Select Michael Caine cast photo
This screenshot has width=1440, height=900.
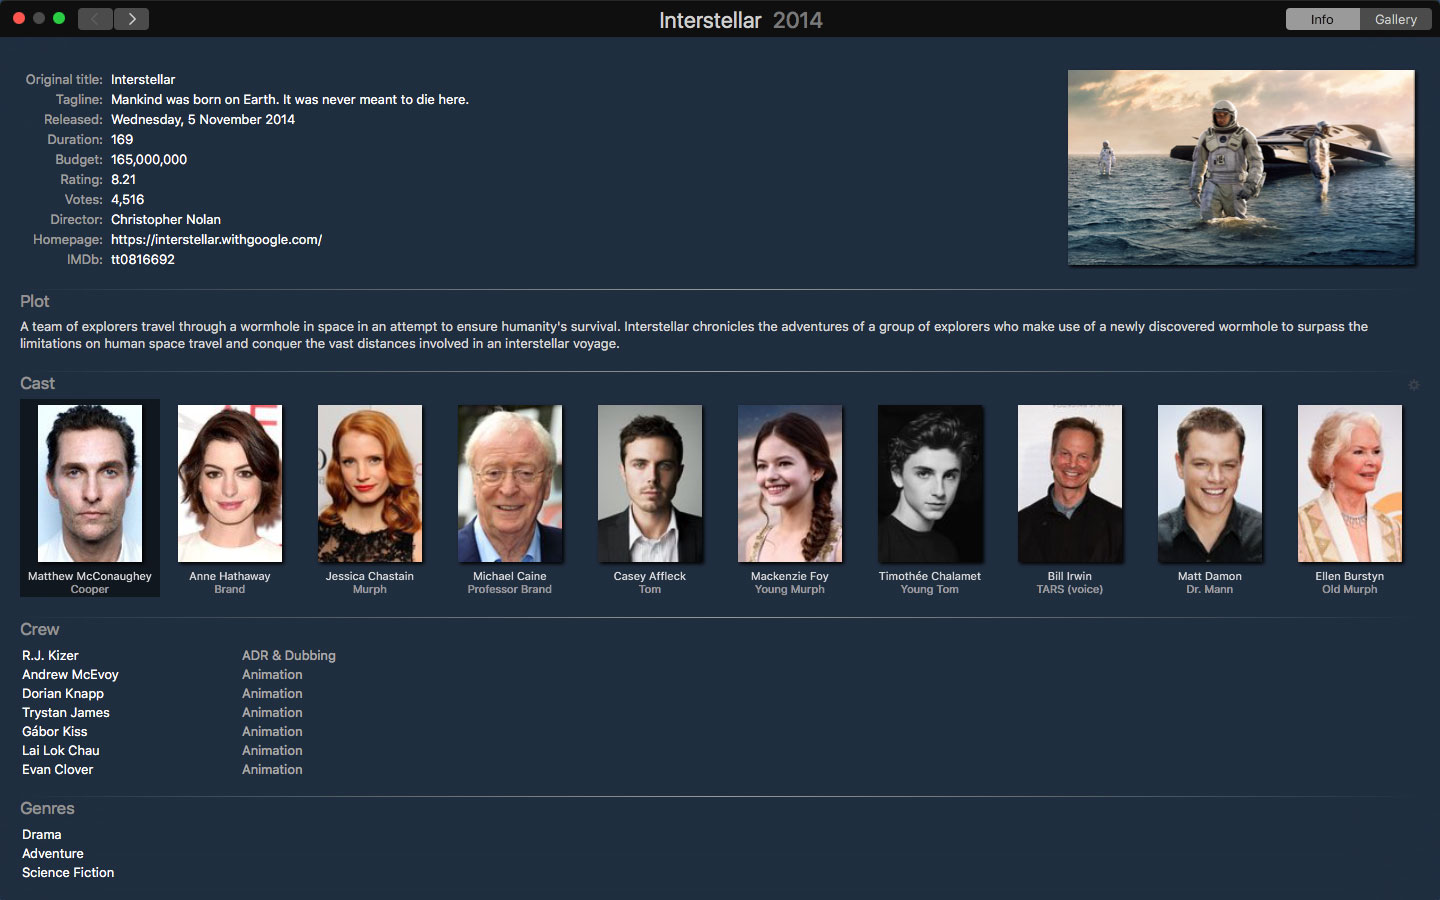[510, 483]
